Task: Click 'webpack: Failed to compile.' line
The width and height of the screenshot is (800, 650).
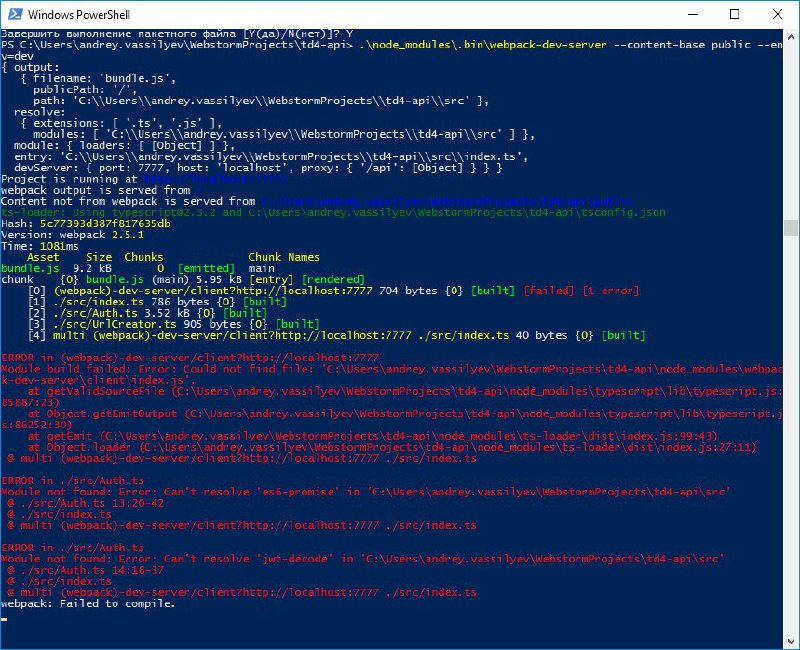Action: click(88, 604)
